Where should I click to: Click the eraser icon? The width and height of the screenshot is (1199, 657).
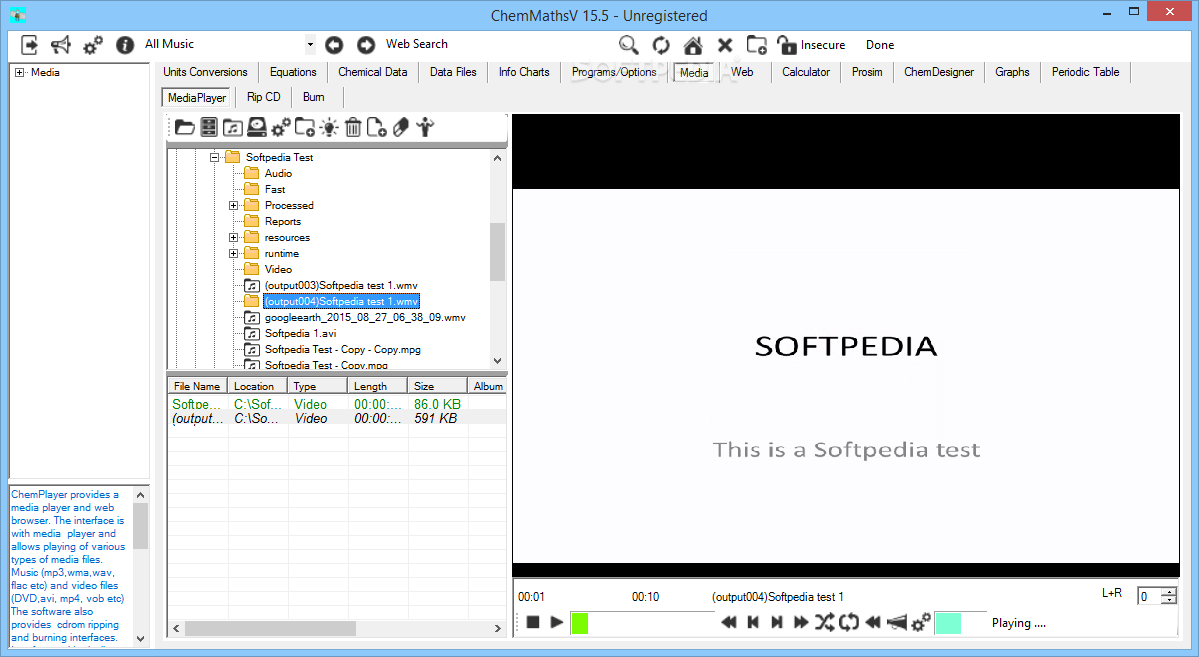click(x=401, y=128)
